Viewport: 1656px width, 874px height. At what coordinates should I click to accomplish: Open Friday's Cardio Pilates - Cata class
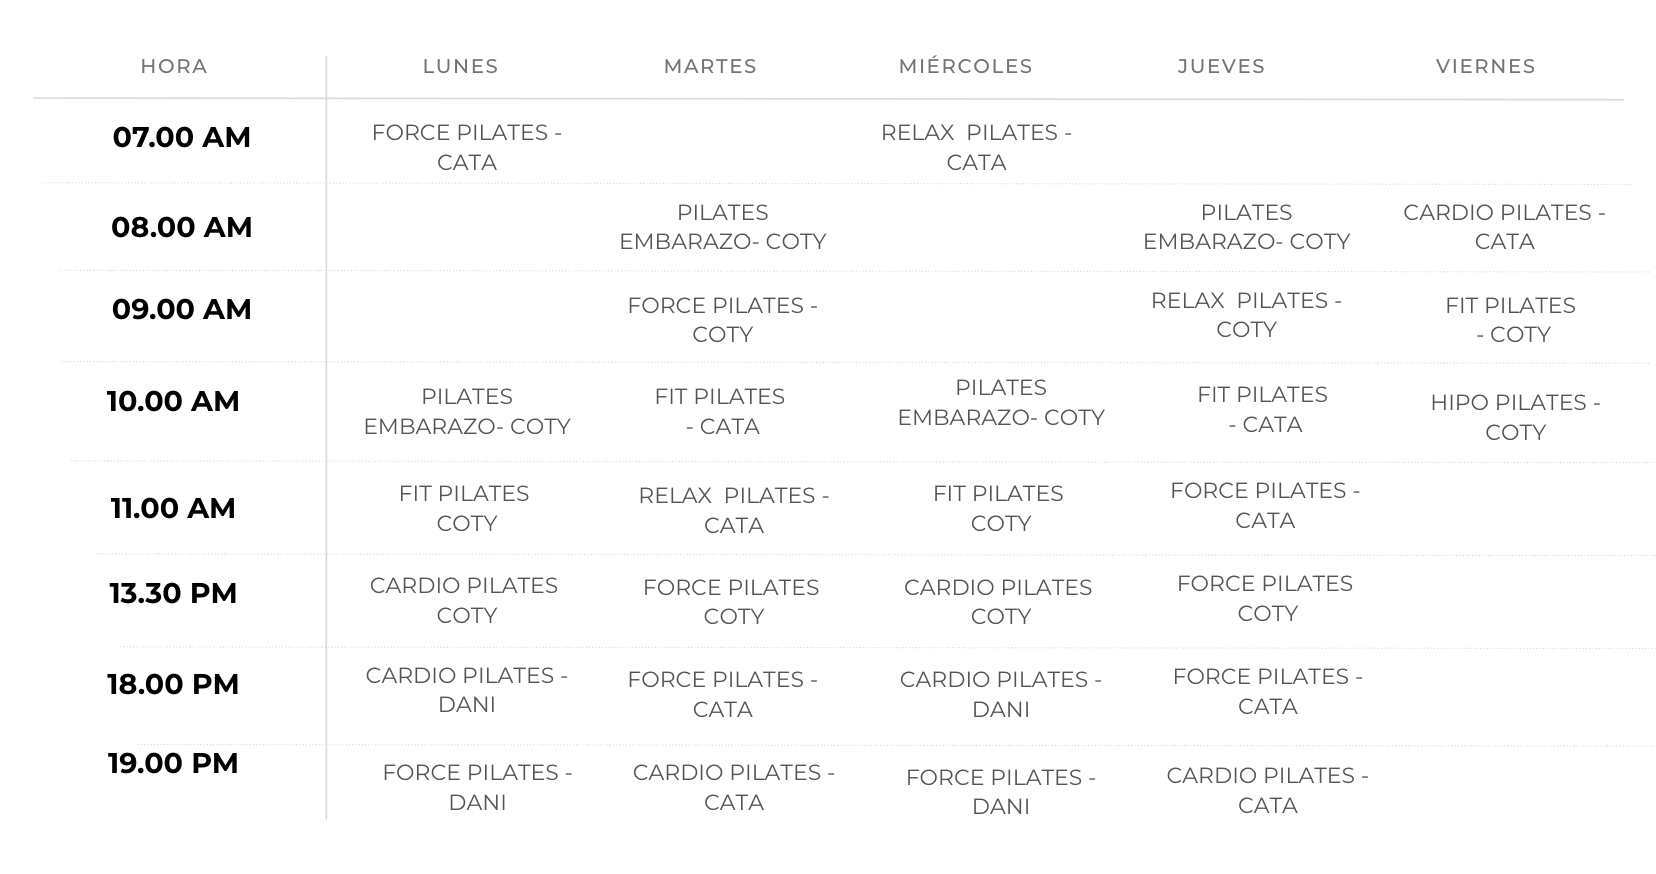1504,227
